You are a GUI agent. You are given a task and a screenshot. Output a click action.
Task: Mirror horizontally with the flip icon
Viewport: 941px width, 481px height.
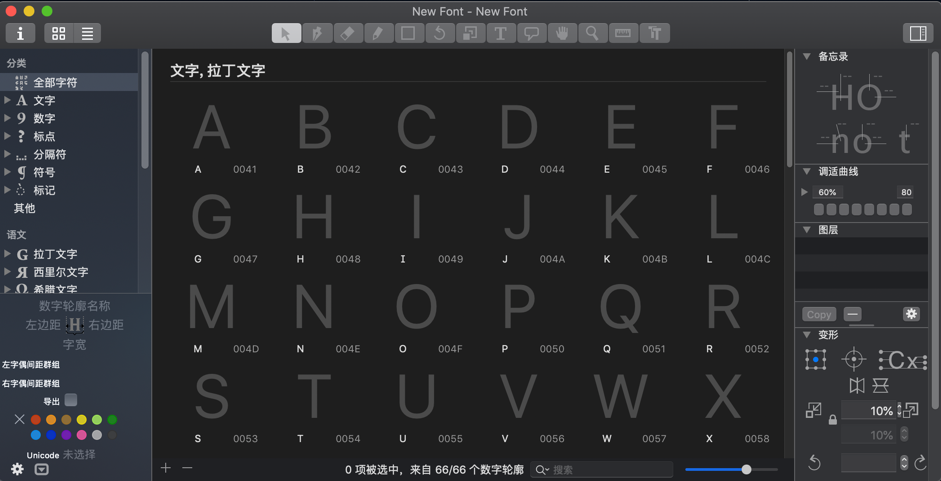point(857,386)
